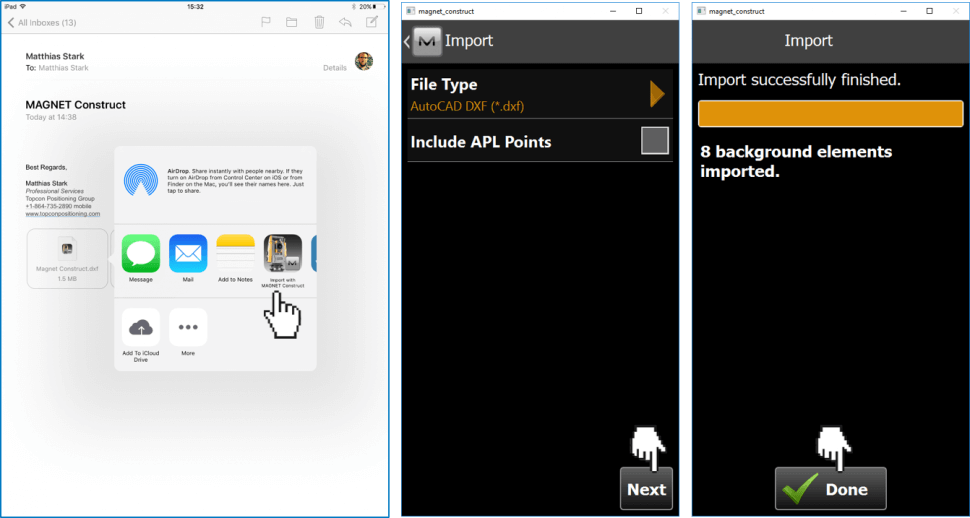Tap the AirDrop icon in share sheet

[x=141, y=180]
